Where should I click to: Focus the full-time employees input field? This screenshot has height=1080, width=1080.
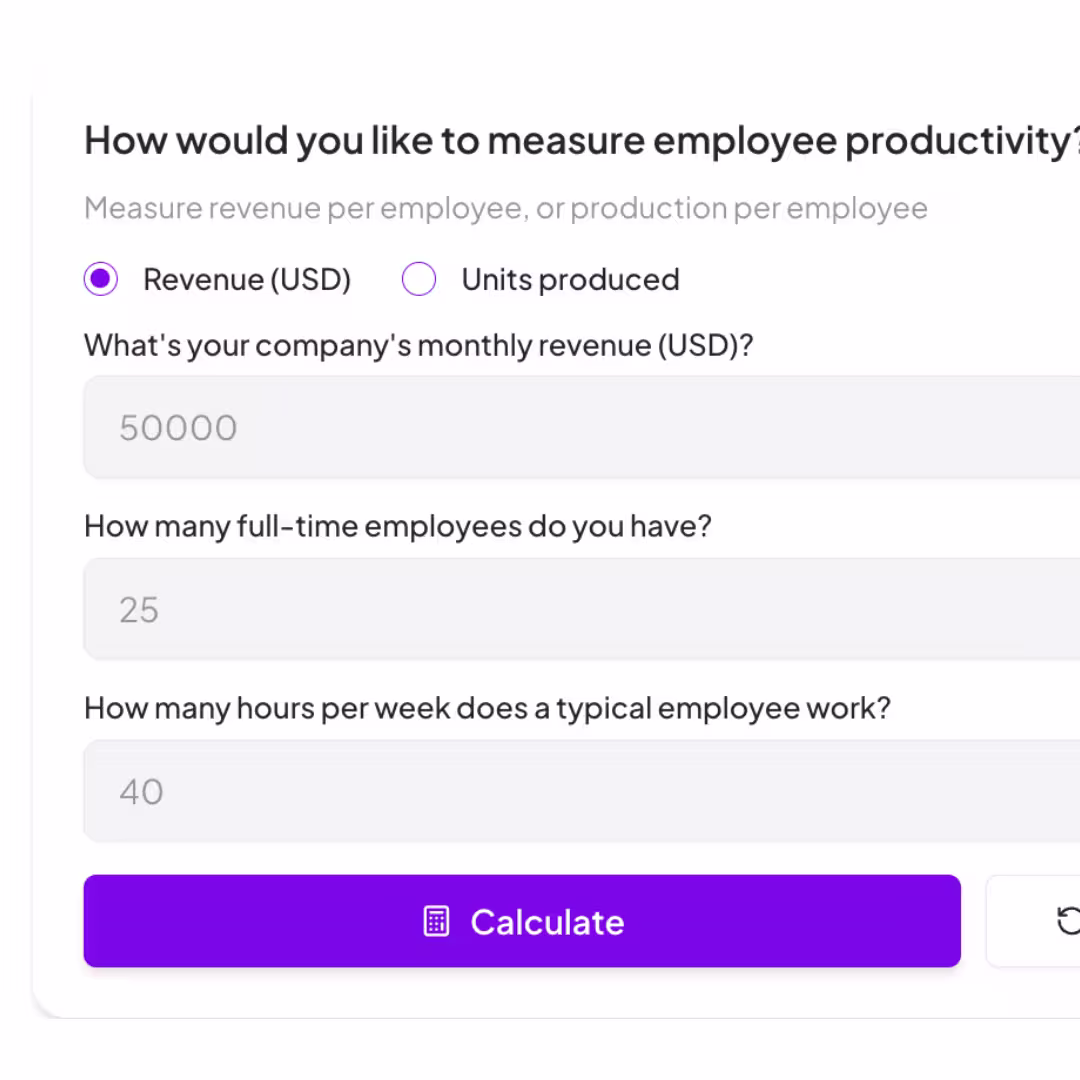click(x=581, y=609)
